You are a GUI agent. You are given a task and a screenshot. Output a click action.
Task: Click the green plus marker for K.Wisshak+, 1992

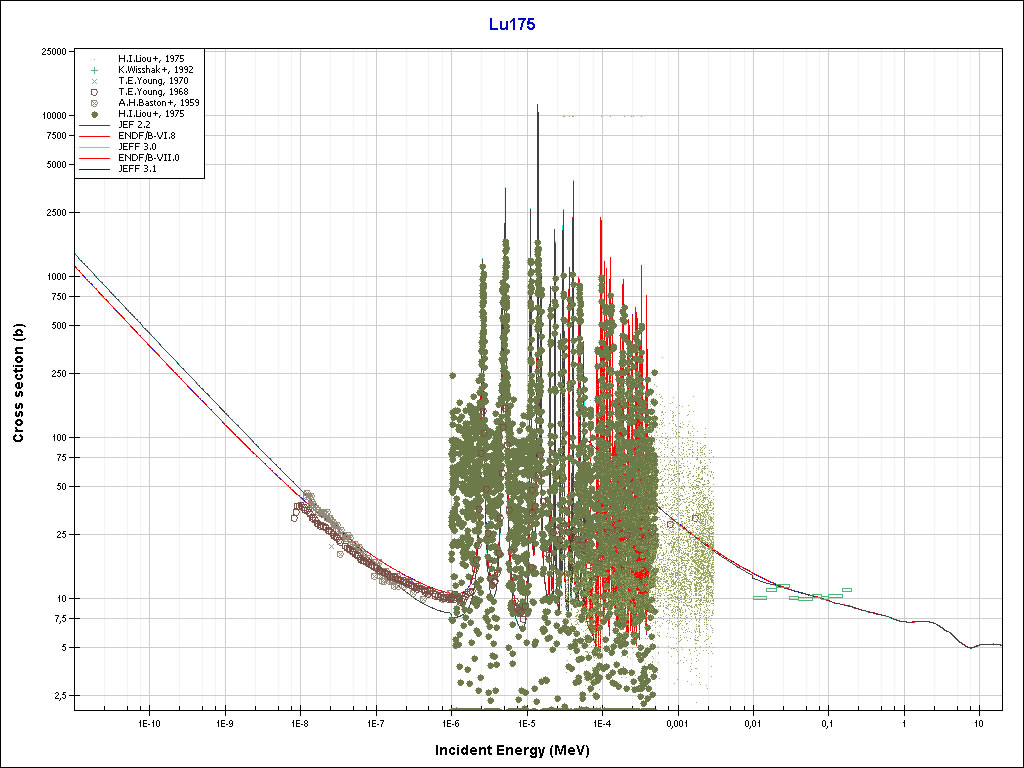pyautogui.click(x=93, y=70)
